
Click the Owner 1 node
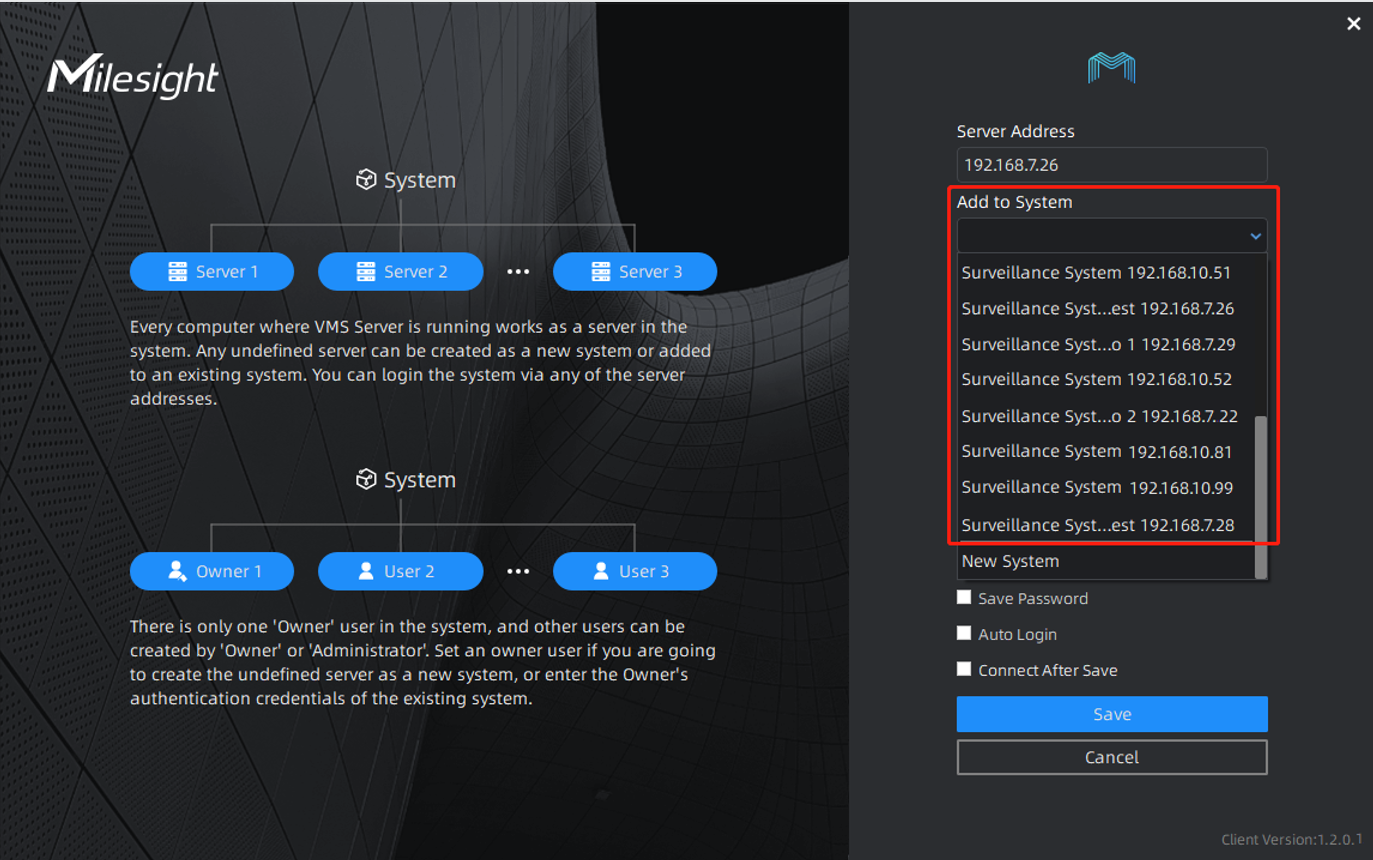click(212, 571)
